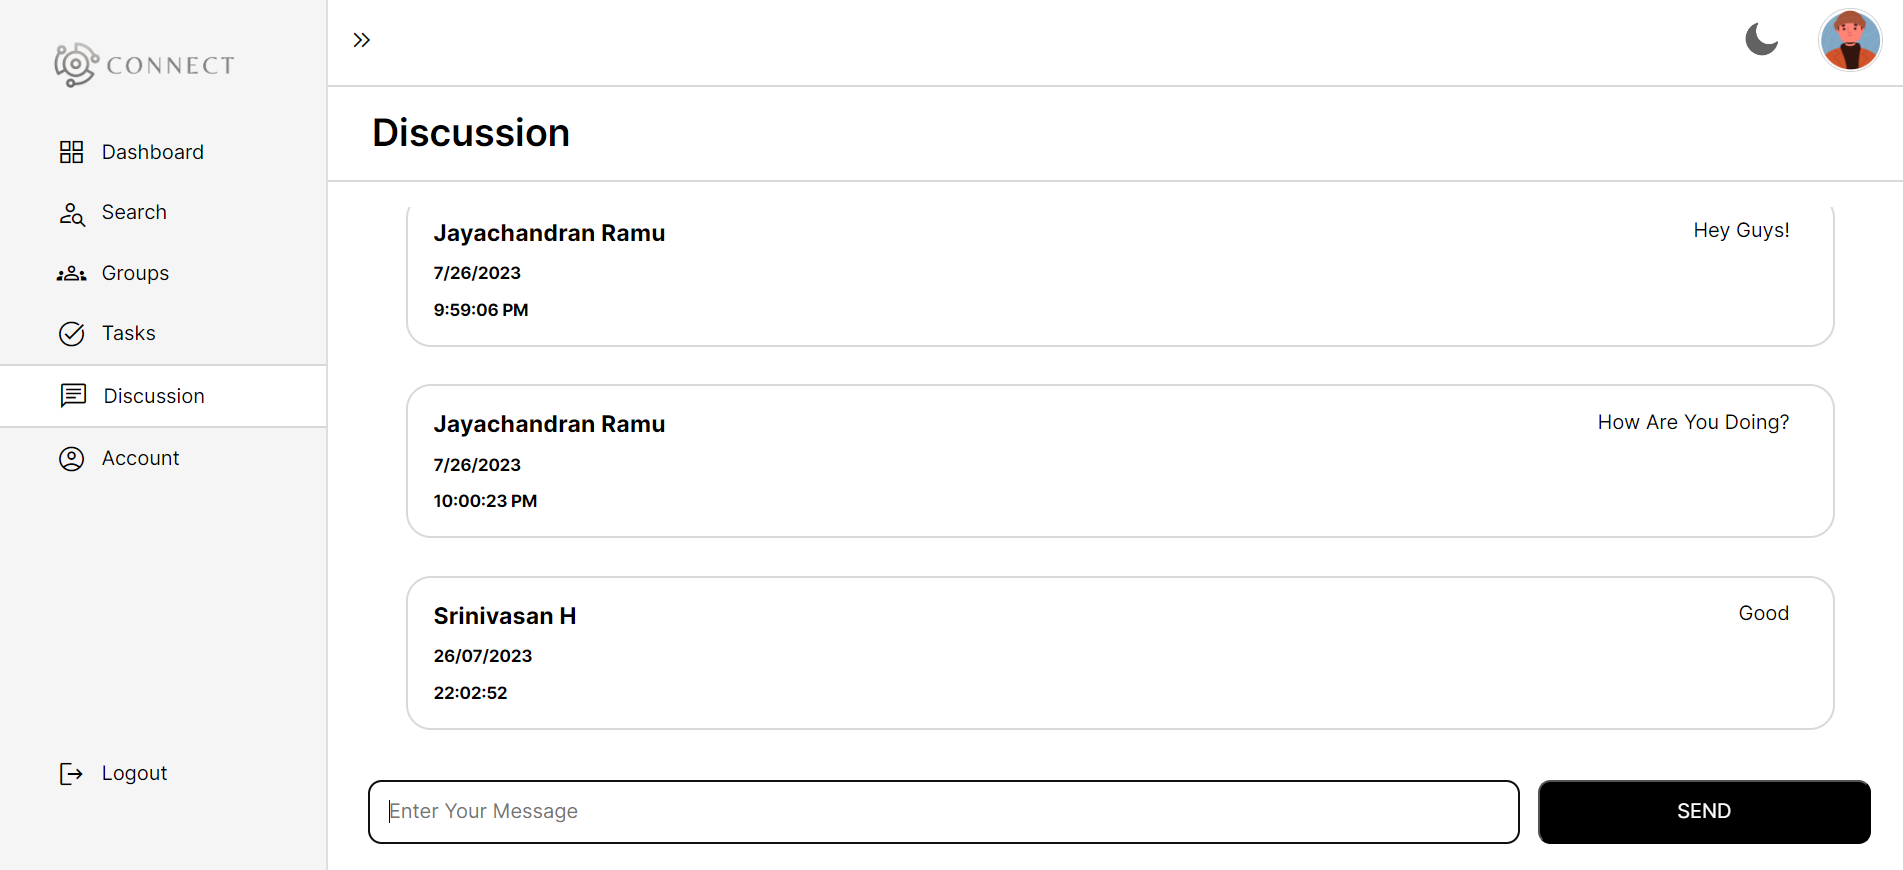Click the Logout arrow icon
The image size is (1903, 870).
coord(71,774)
